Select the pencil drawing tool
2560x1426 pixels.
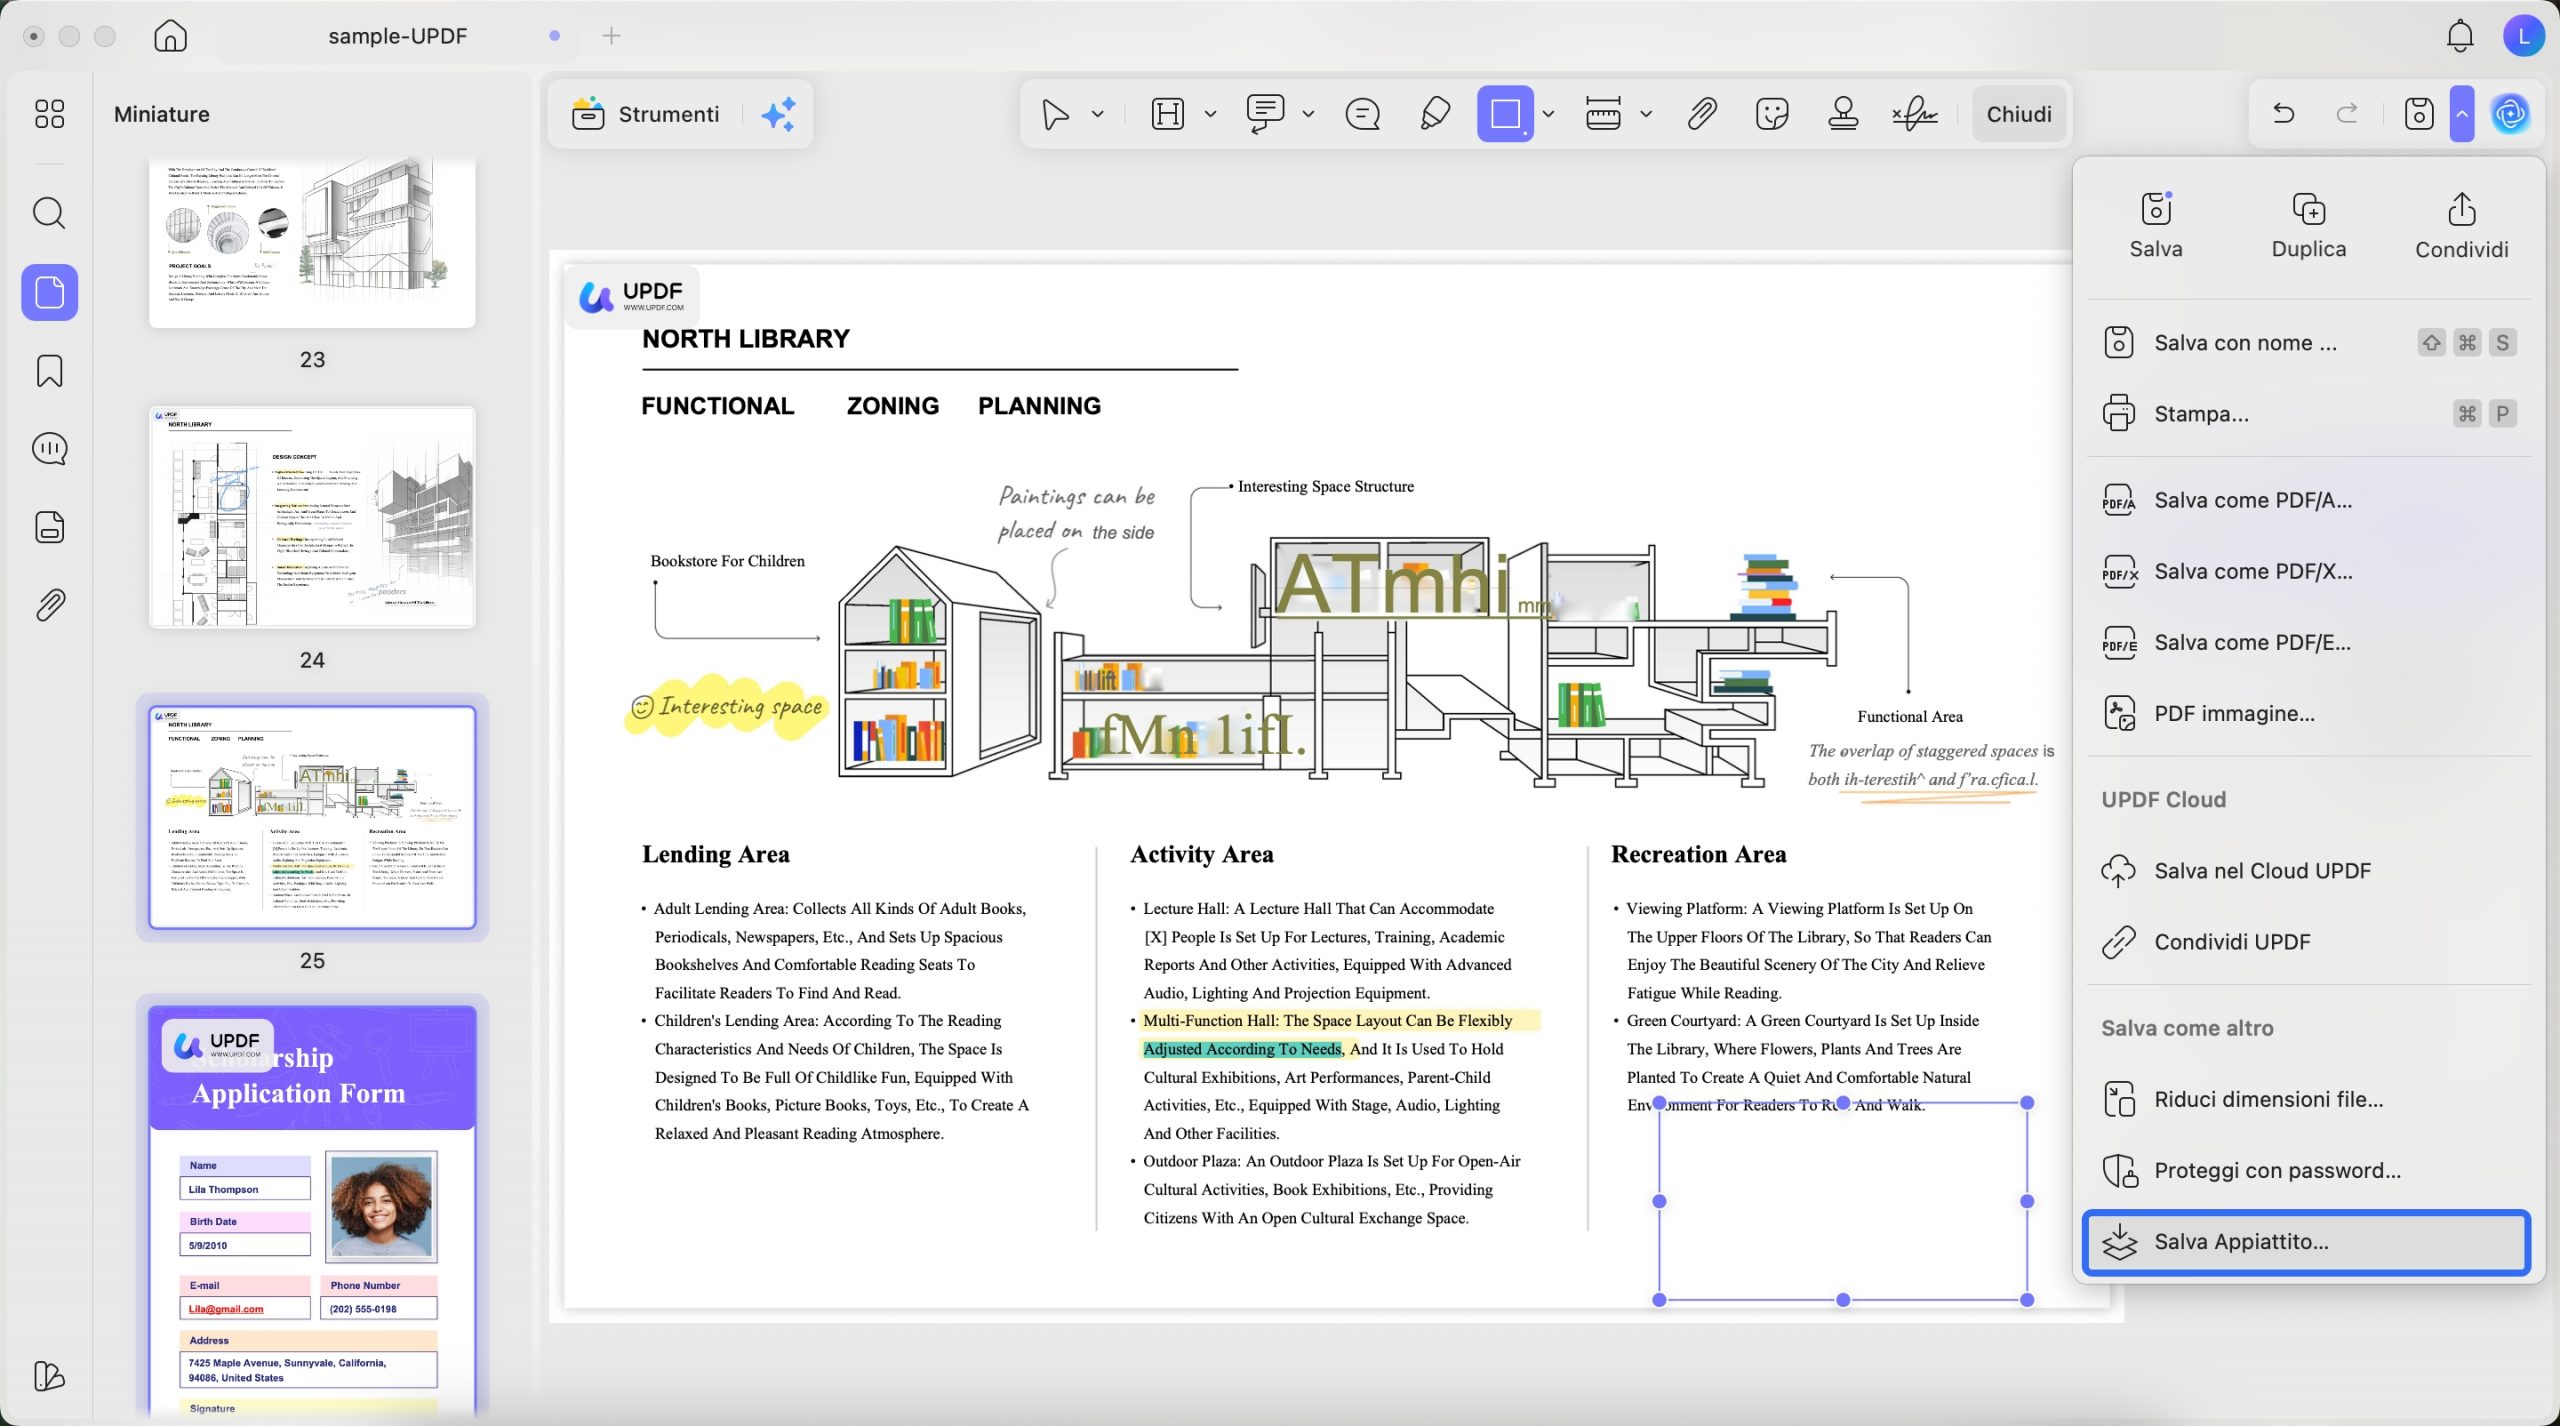coord(1435,114)
